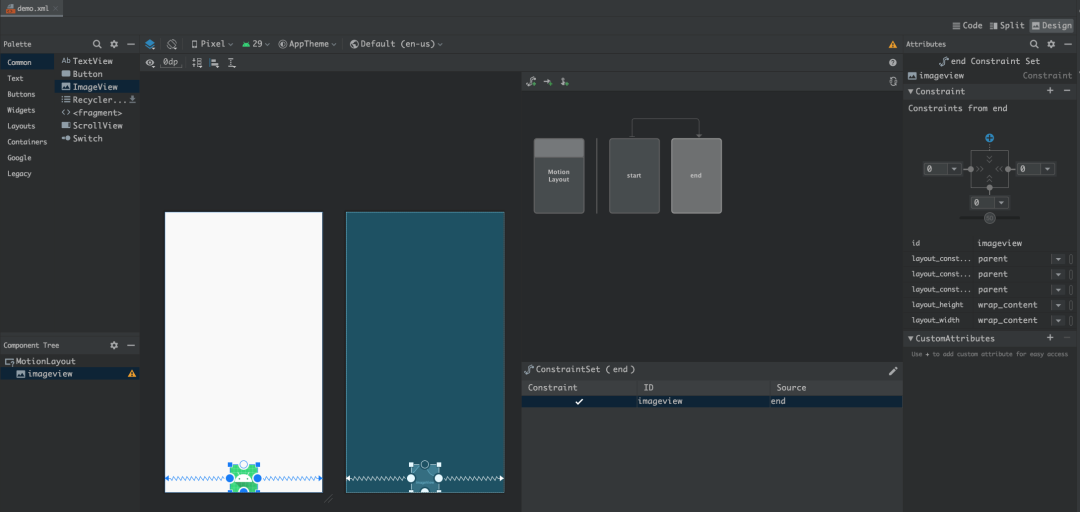1080x512 pixels.
Task: Toggle the view options eye icon
Action: (x=150, y=62)
